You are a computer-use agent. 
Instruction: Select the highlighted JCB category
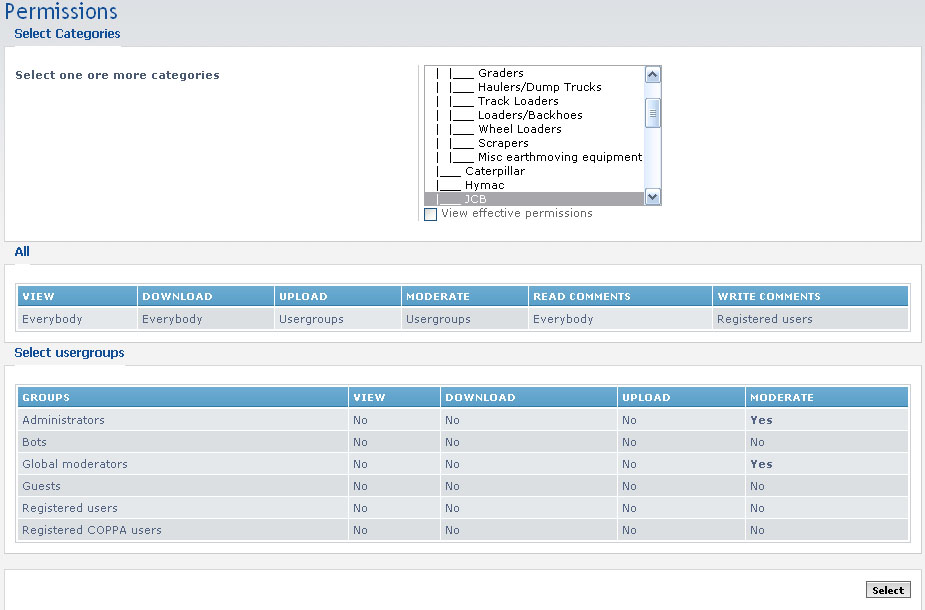coord(475,199)
